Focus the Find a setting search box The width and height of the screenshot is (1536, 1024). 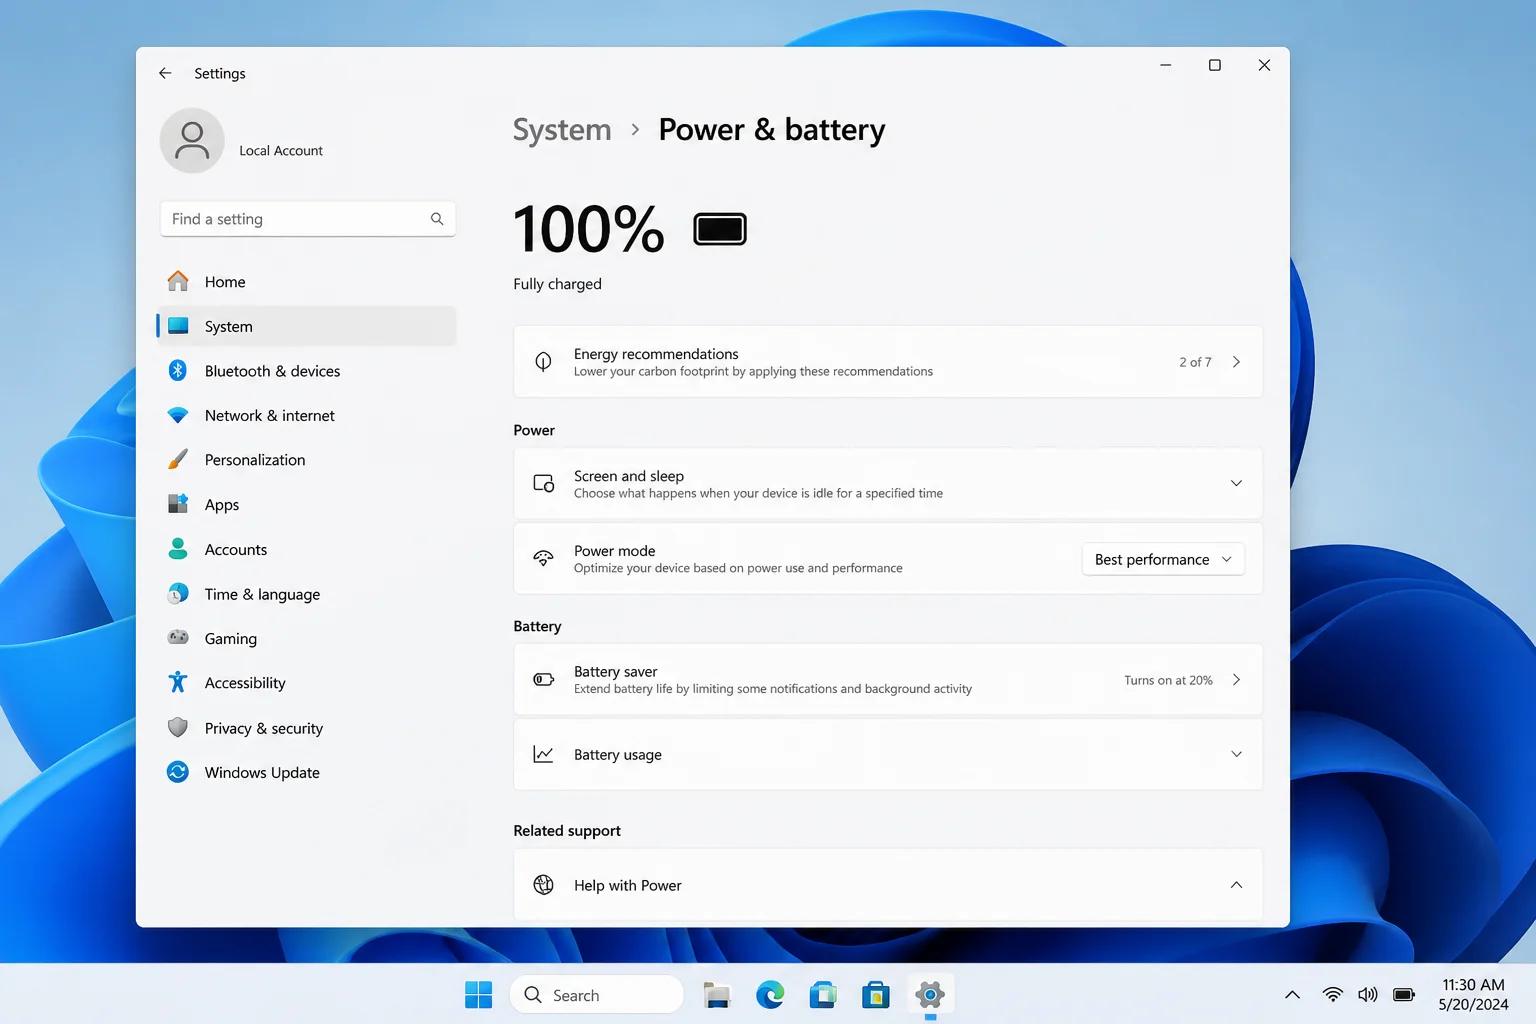(x=308, y=219)
